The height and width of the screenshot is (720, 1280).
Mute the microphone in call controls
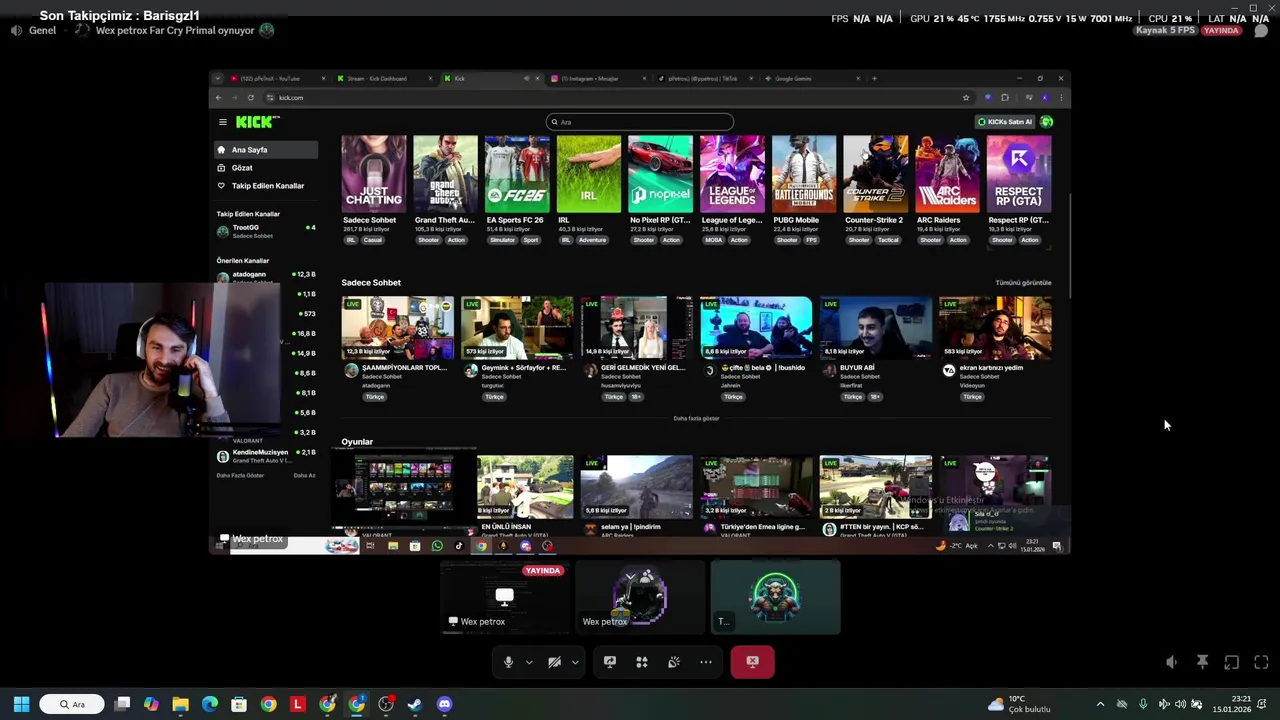tap(508, 662)
